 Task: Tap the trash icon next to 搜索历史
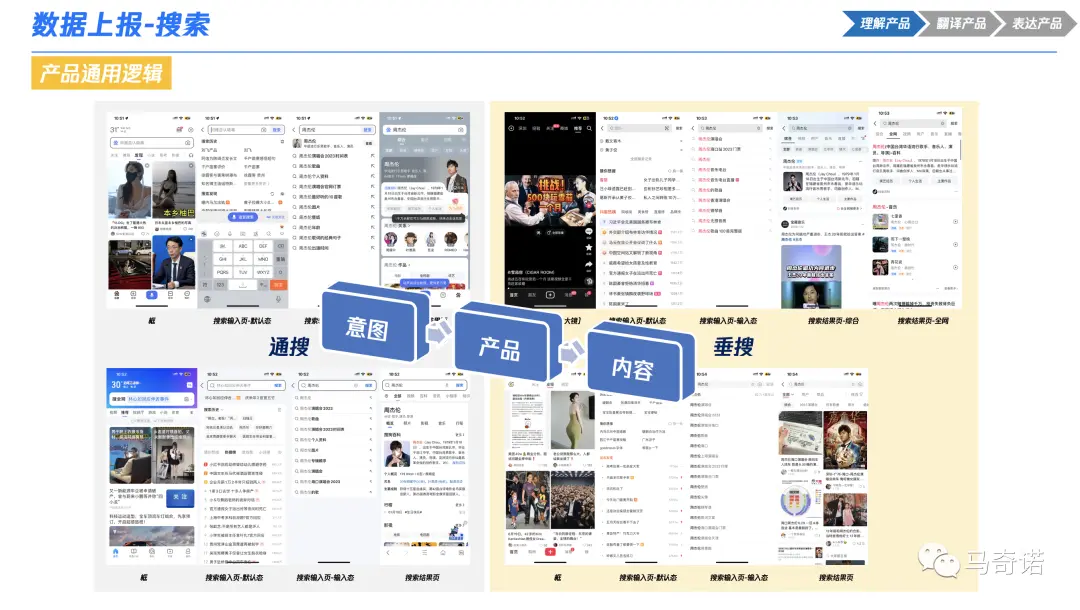[x=282, y=141]
